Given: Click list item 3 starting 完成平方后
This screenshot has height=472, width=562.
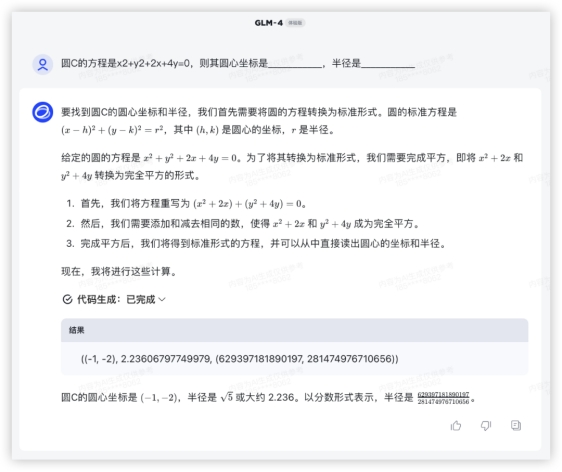Looking at the screenshot, I should tap(256, 244).
